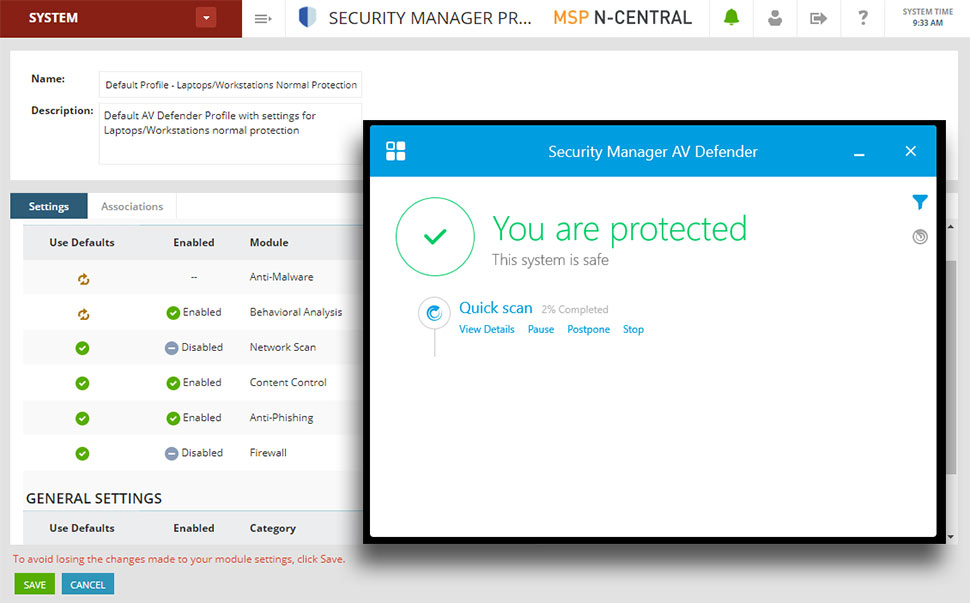Click the scrollbar up arrow
970x603 pixels.
tap(951, 228)
